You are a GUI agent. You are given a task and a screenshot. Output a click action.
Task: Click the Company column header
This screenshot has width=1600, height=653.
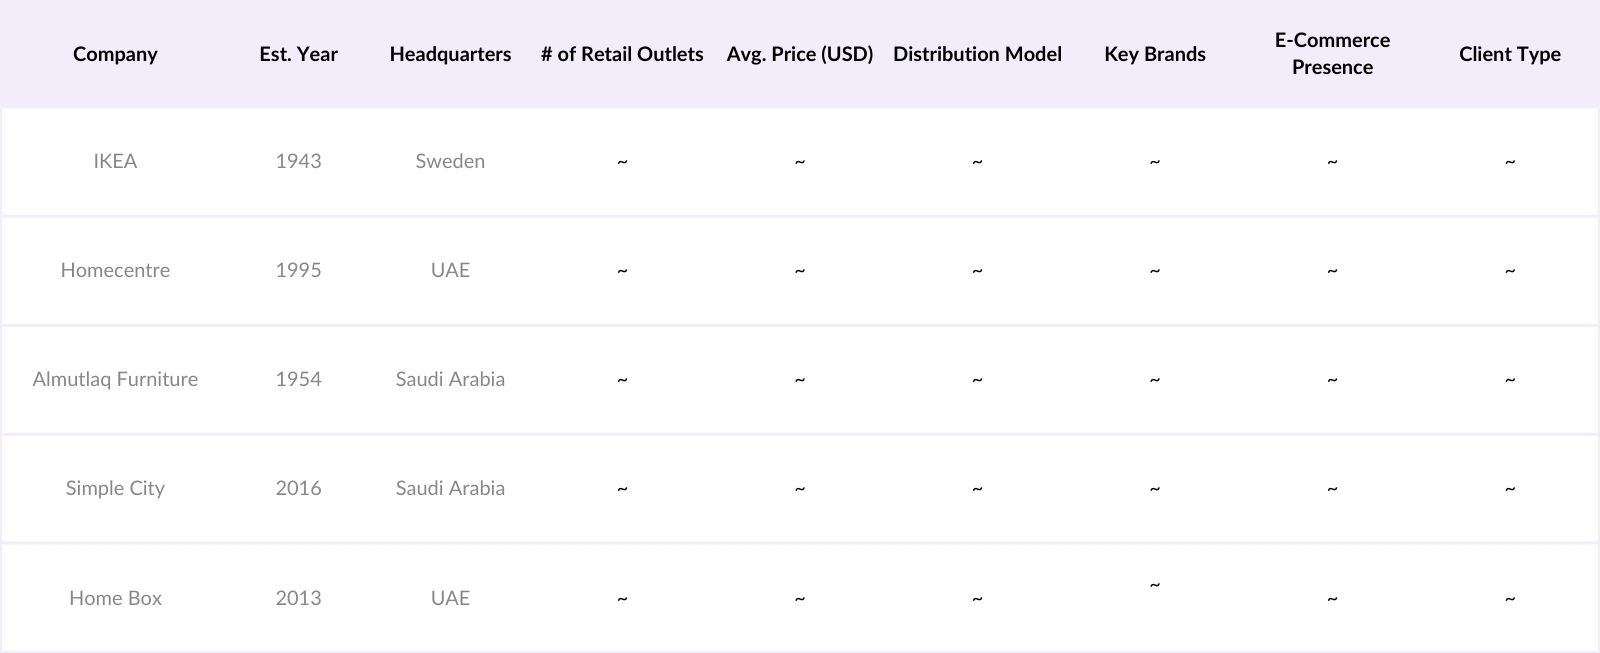tap(115, 54)
